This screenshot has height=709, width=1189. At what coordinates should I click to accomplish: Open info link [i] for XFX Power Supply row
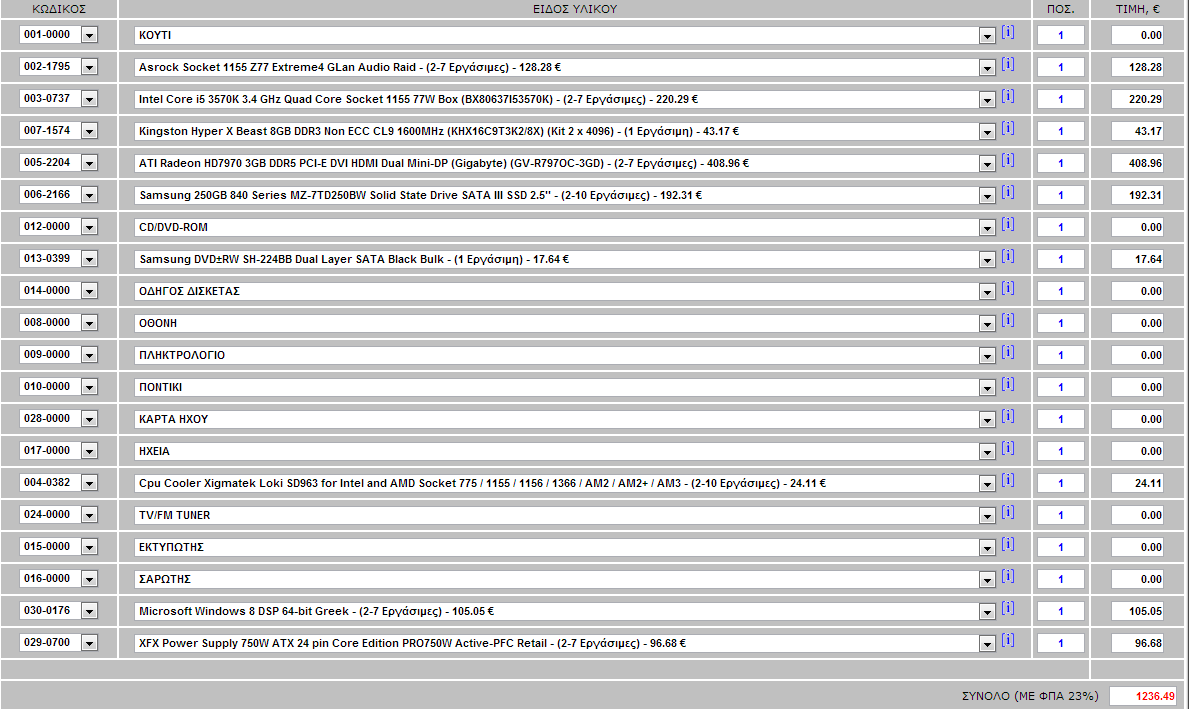[x=1008, y=640]
